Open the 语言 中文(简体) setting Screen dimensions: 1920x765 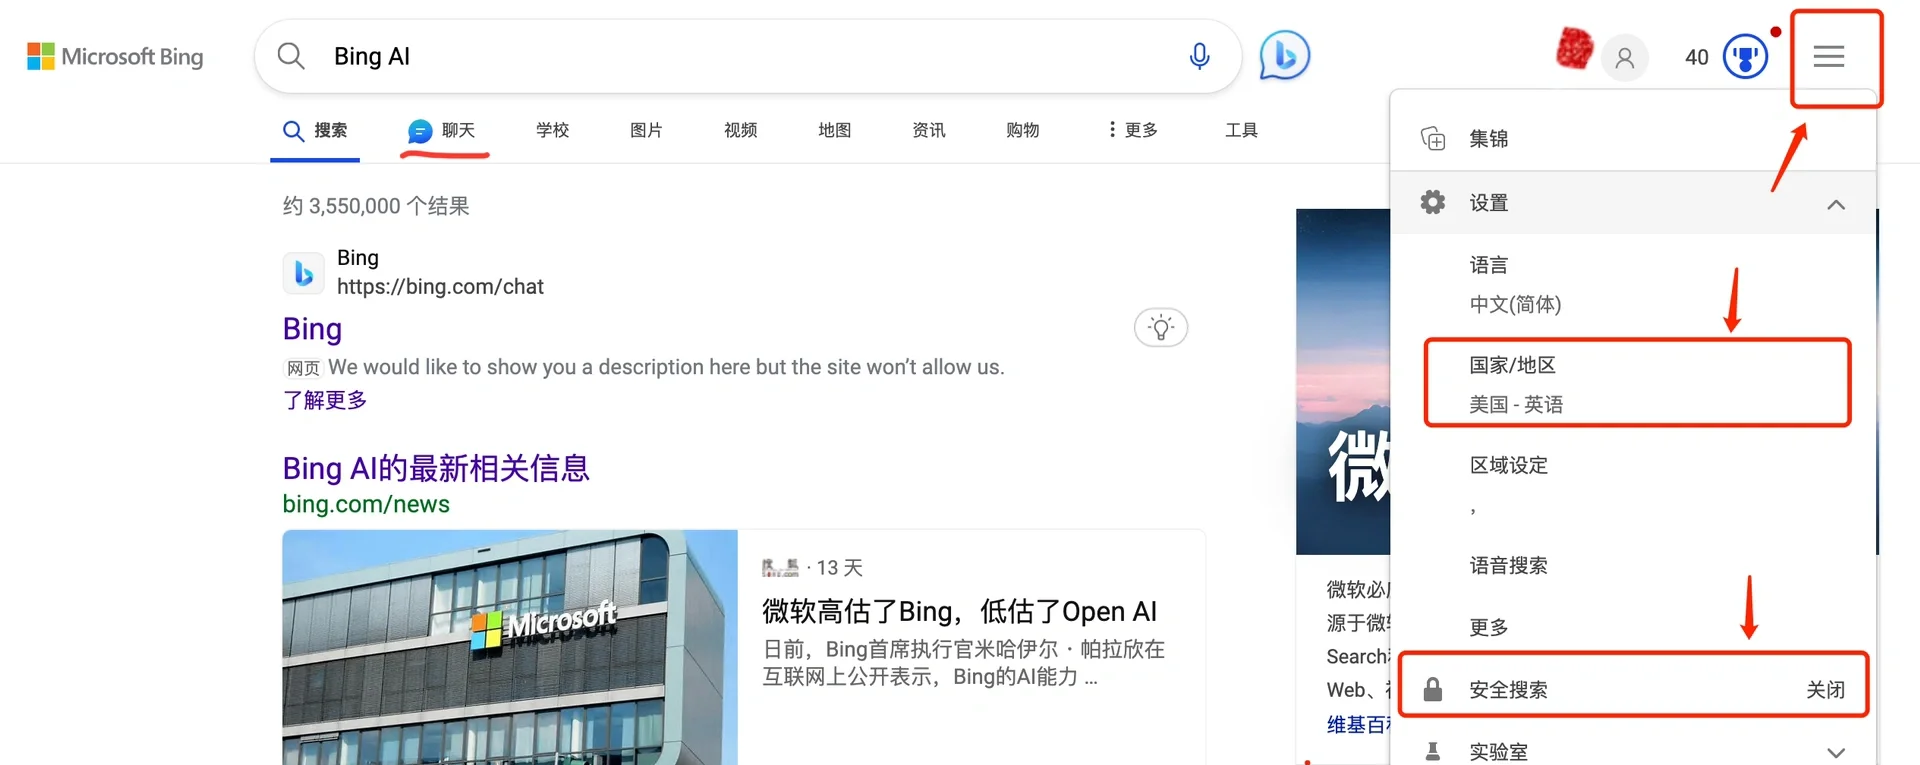point(1632,284)
